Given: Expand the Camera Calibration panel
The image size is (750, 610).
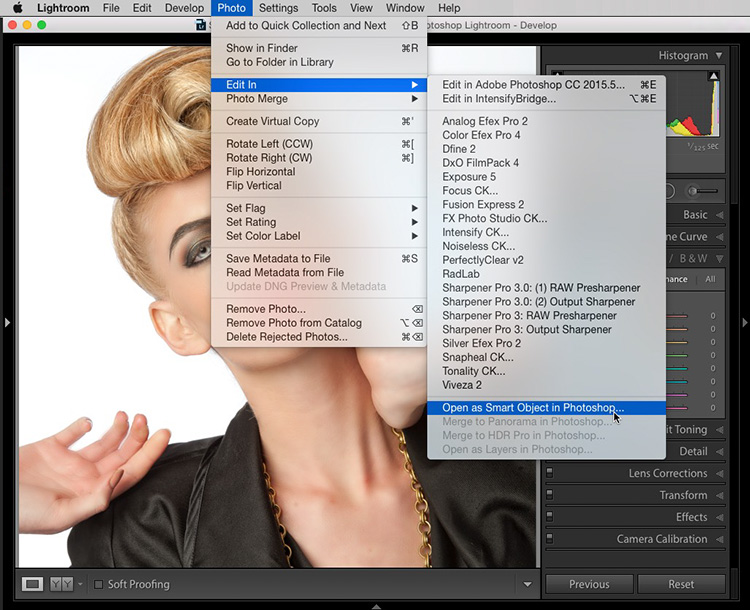Looking at the screenshot, I should point(719,539).
